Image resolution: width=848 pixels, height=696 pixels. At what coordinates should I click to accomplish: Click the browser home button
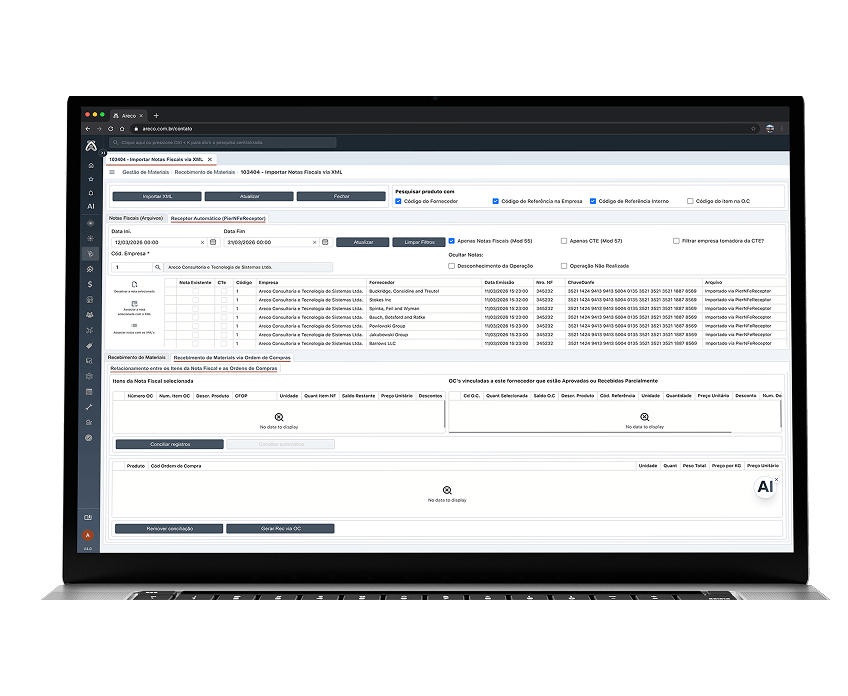pyautogui.click(x=122, y=129)
